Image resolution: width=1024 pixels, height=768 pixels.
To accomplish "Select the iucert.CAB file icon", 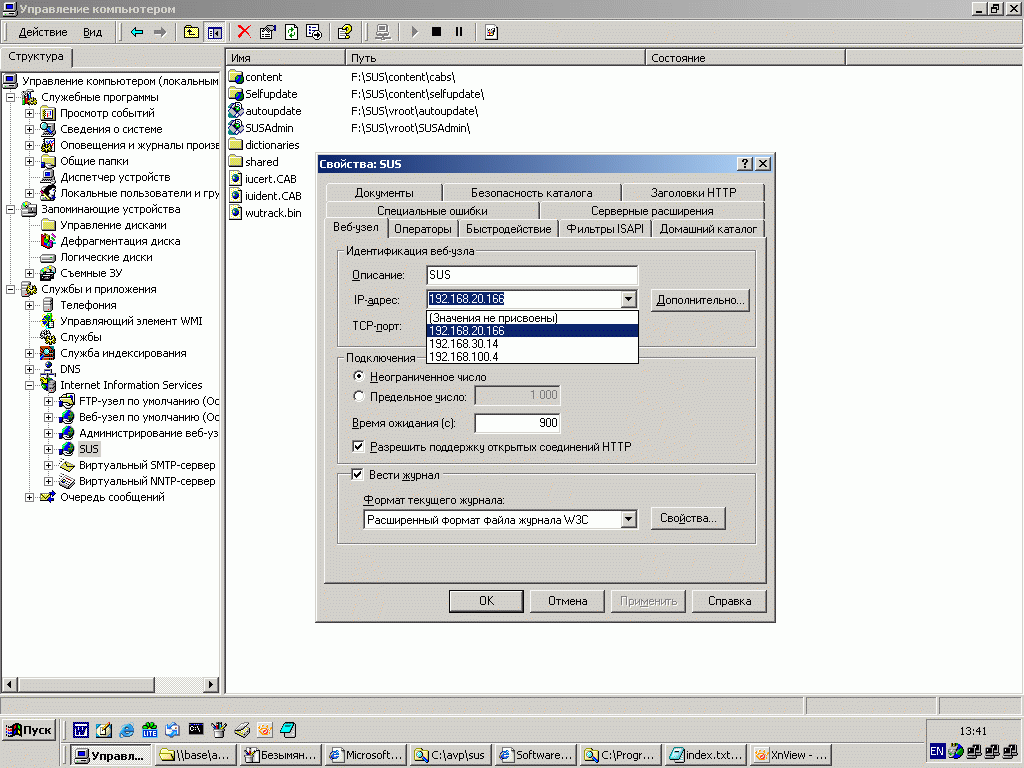I will coord(236,179).
